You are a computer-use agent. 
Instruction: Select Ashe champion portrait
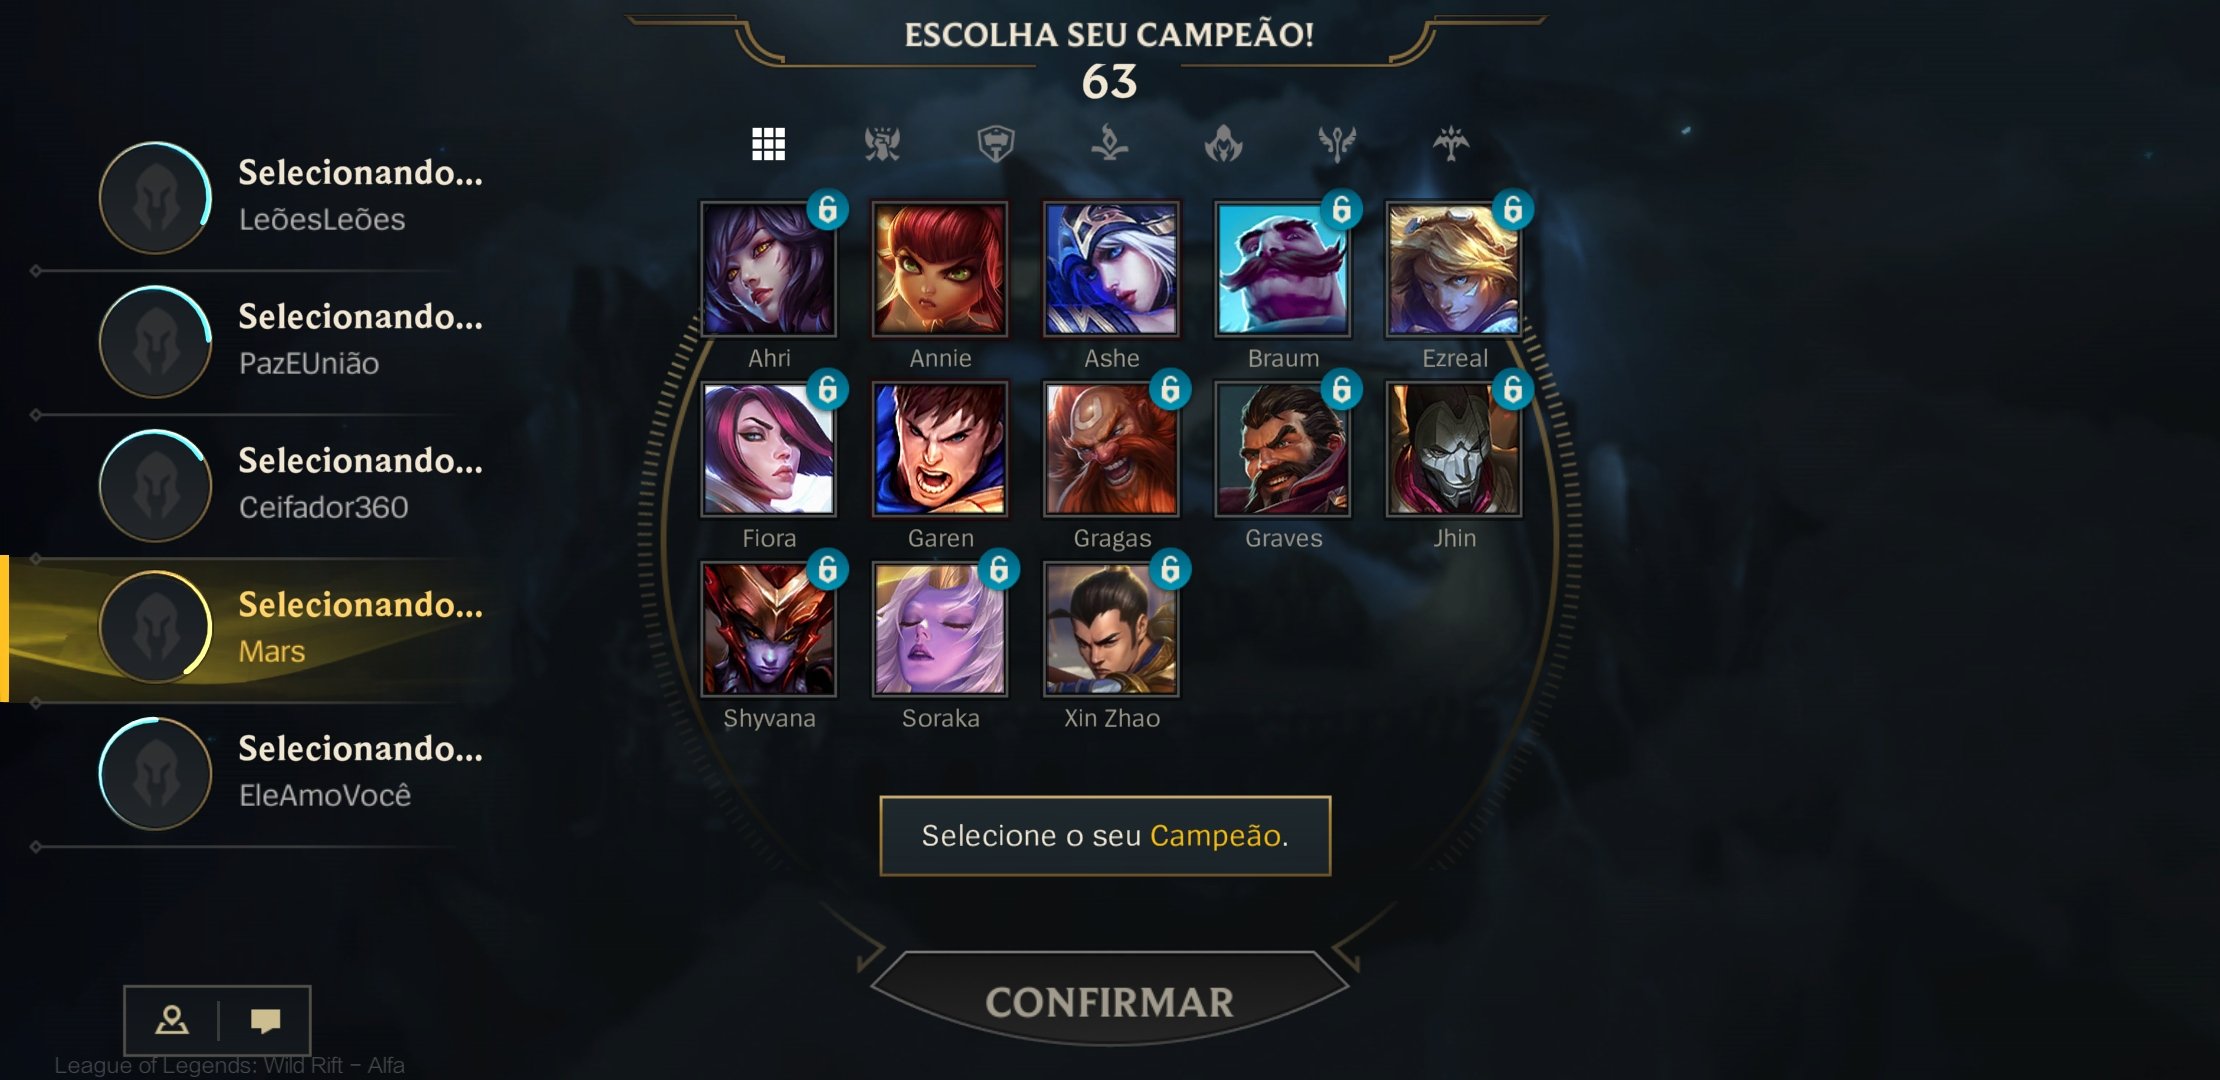[1111, 269]
